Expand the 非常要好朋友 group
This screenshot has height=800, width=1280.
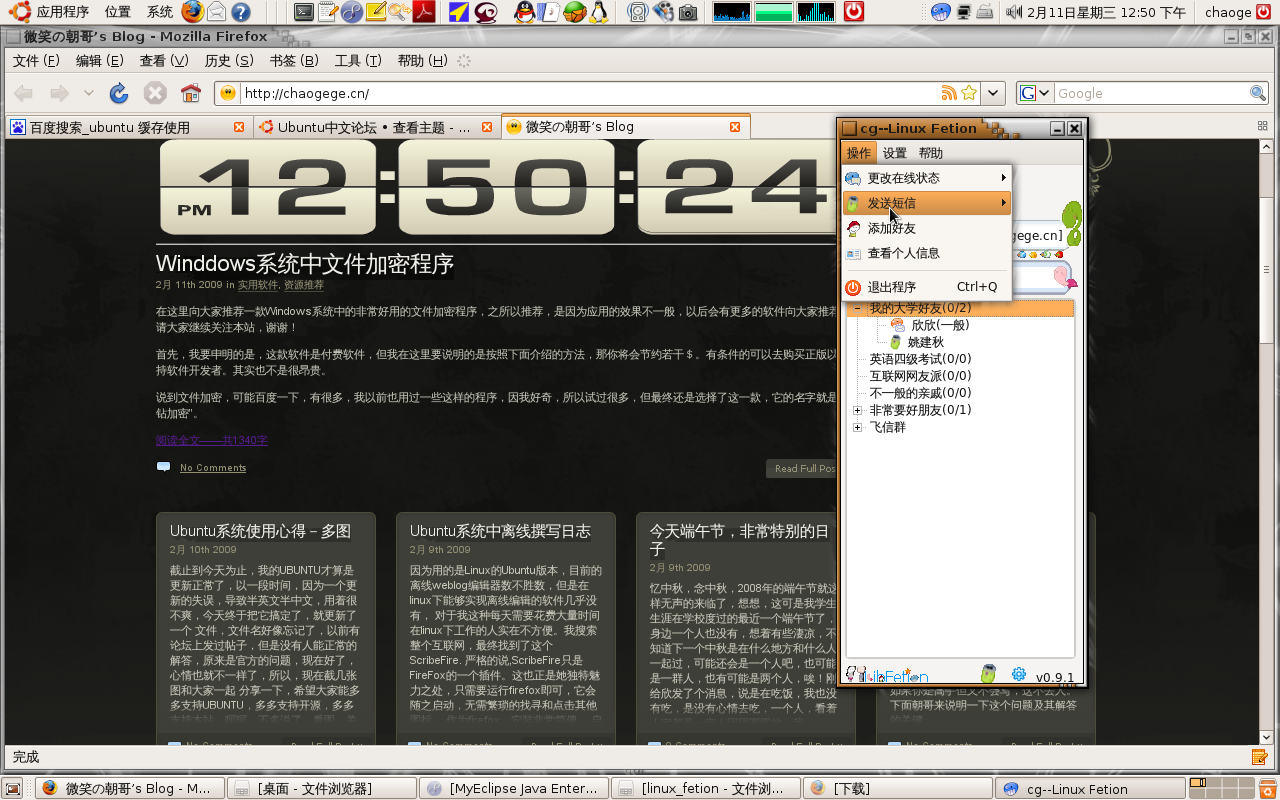click(x=857, y=410)
